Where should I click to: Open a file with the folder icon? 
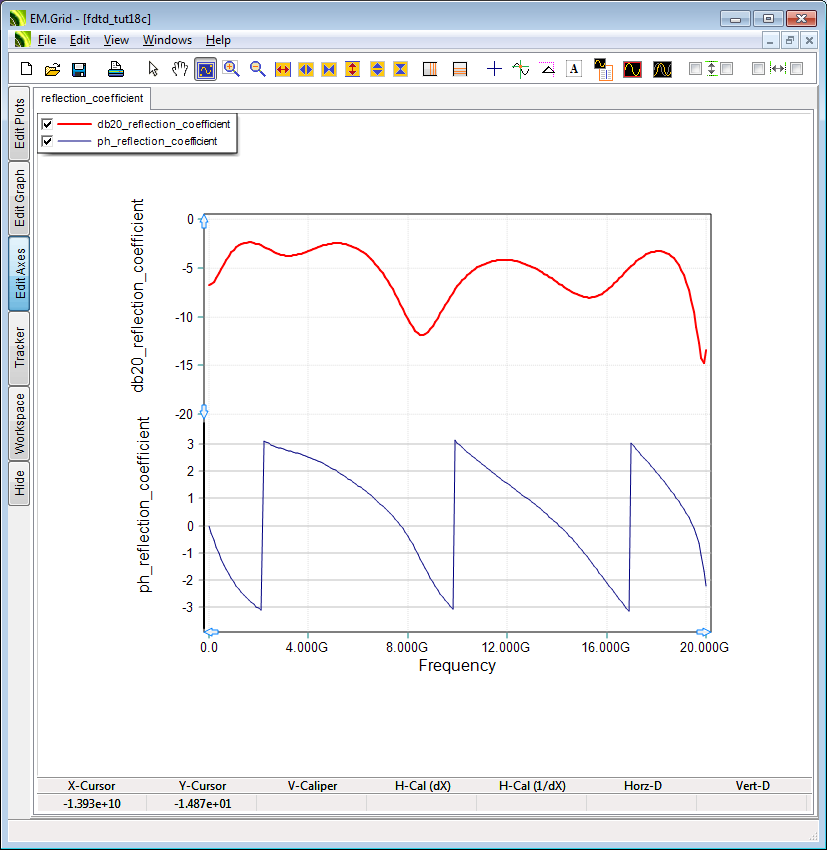tap(53, 69)
